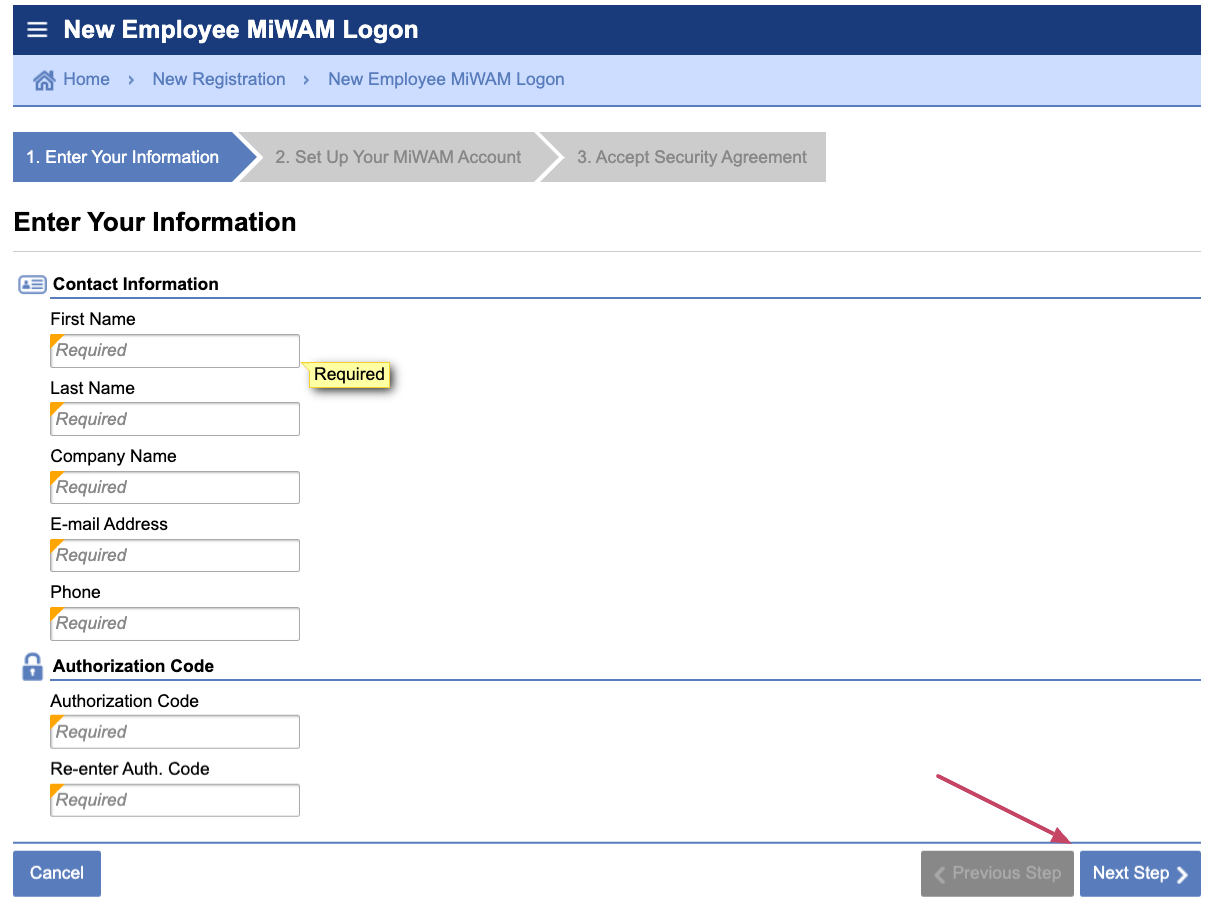Click the Previous Step button
This screenshot has width=1218, height=920.
click(x=997, y=873)
